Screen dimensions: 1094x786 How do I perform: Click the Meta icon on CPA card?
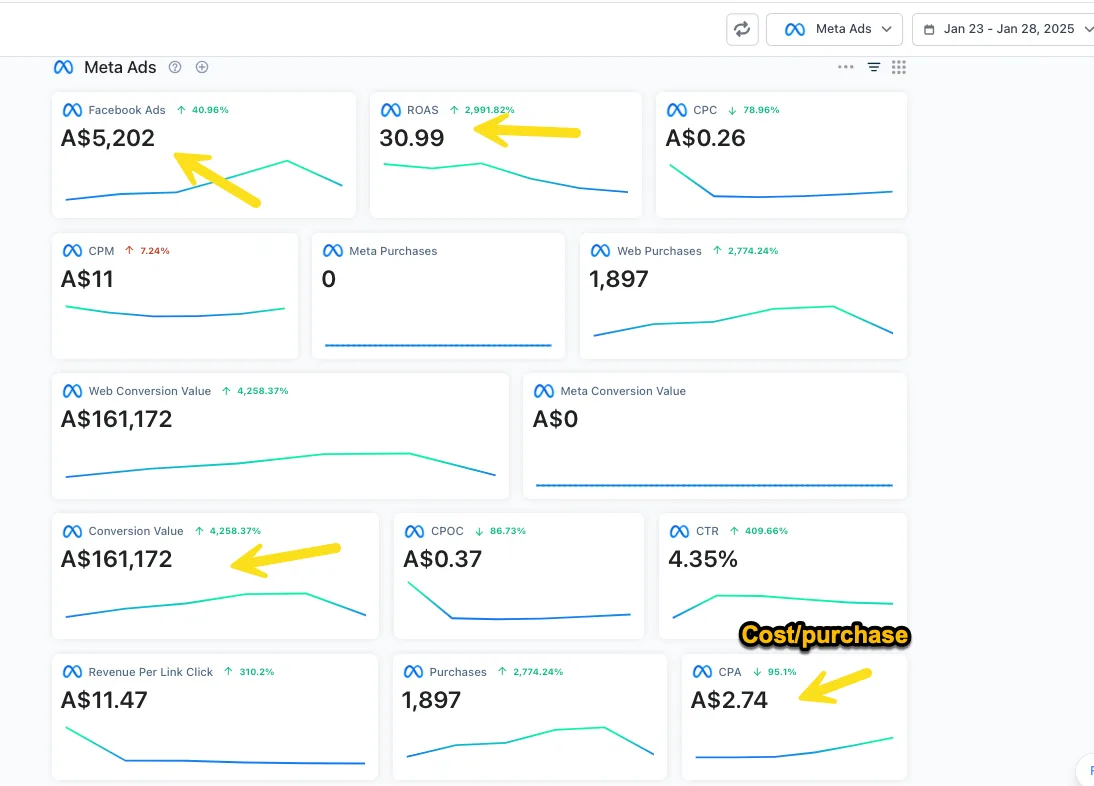(x=703, y=672)
